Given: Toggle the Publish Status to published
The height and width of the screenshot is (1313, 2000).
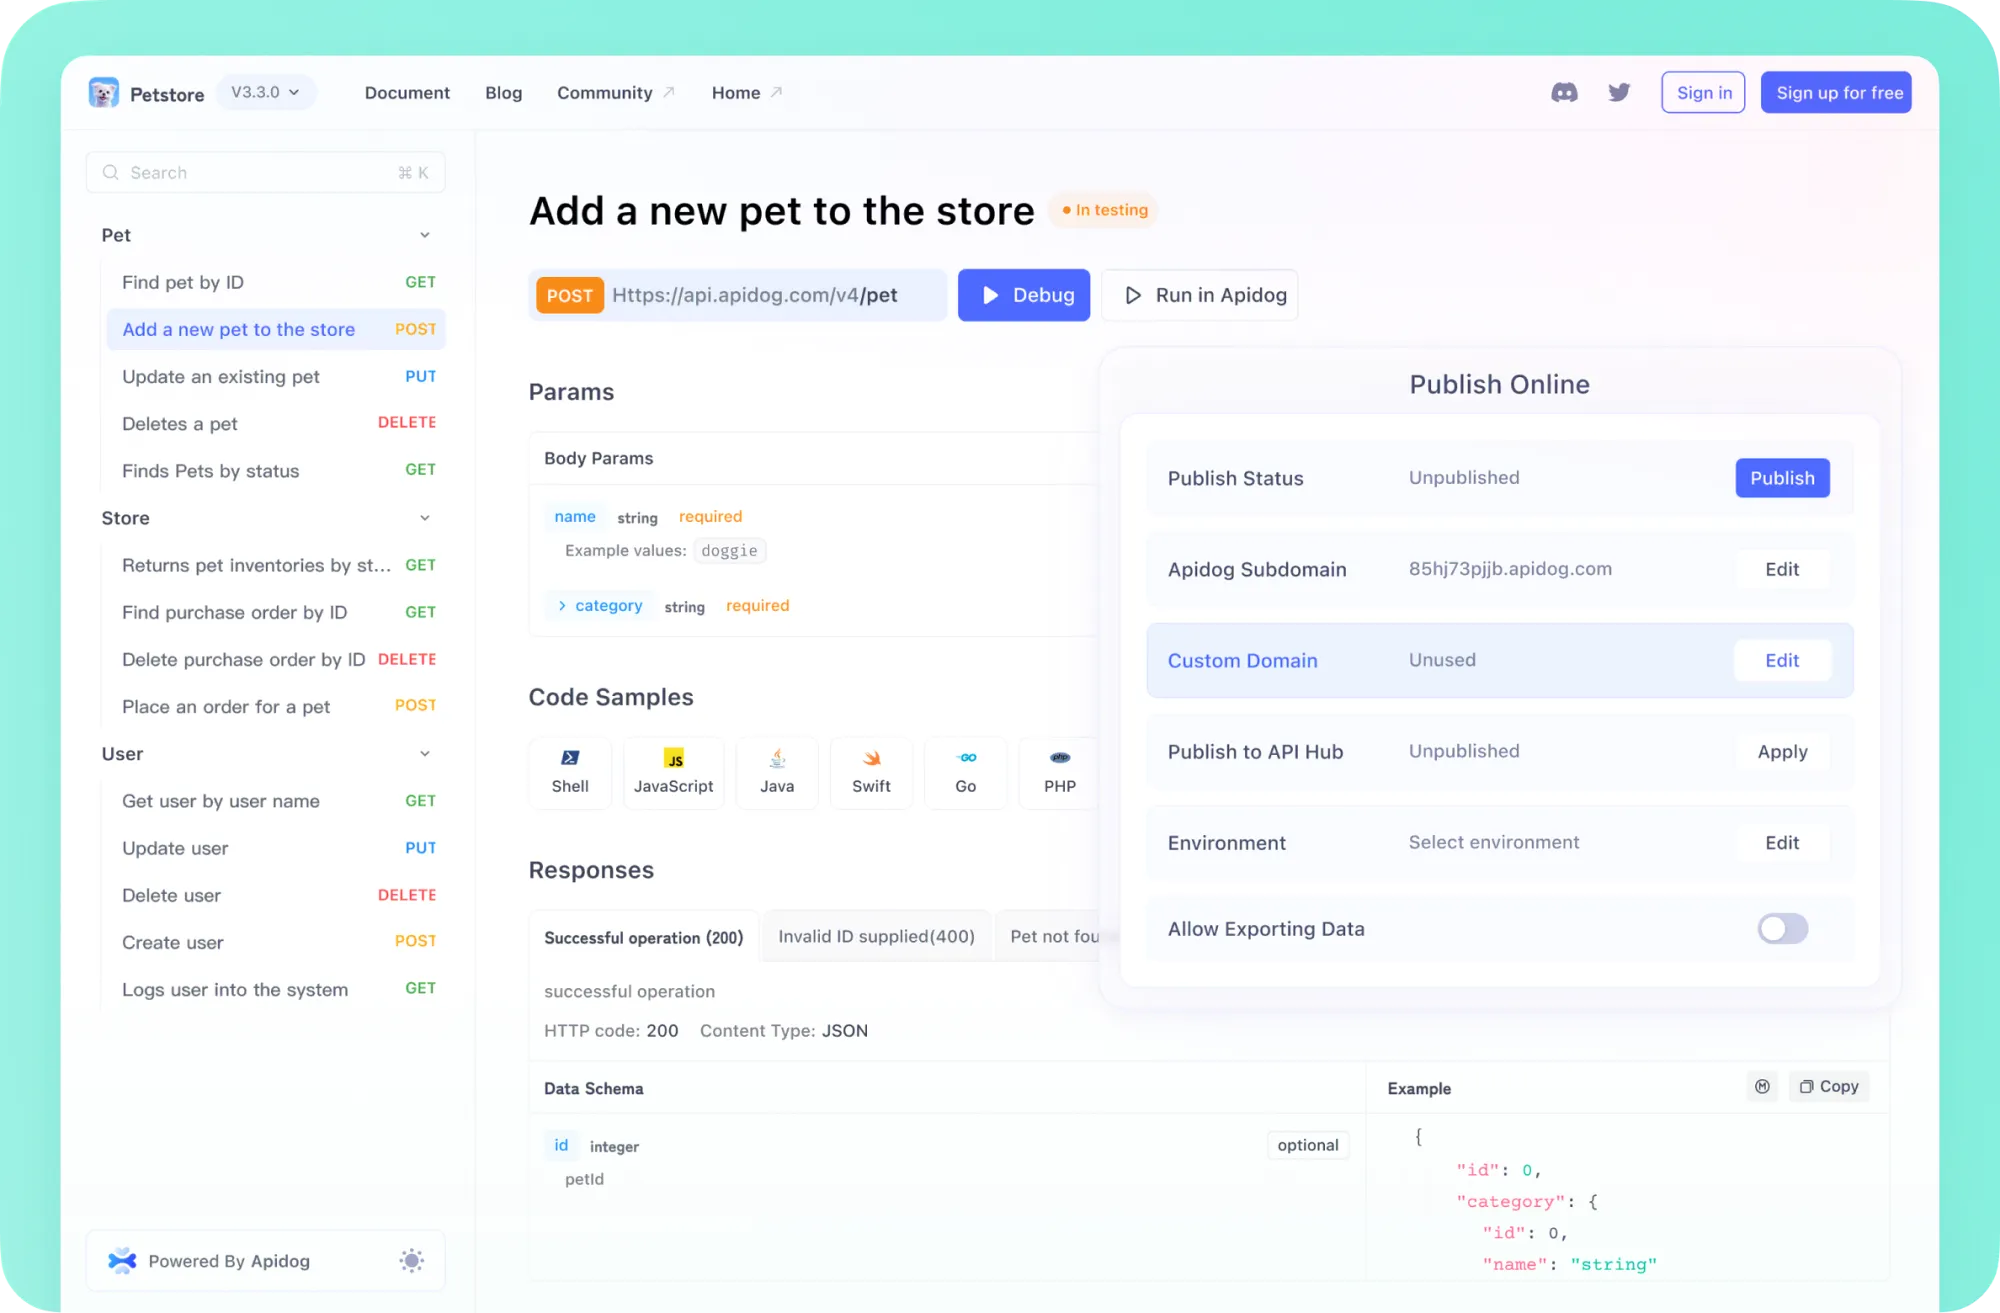Looking at the screenshot, I should (1782, 478).
